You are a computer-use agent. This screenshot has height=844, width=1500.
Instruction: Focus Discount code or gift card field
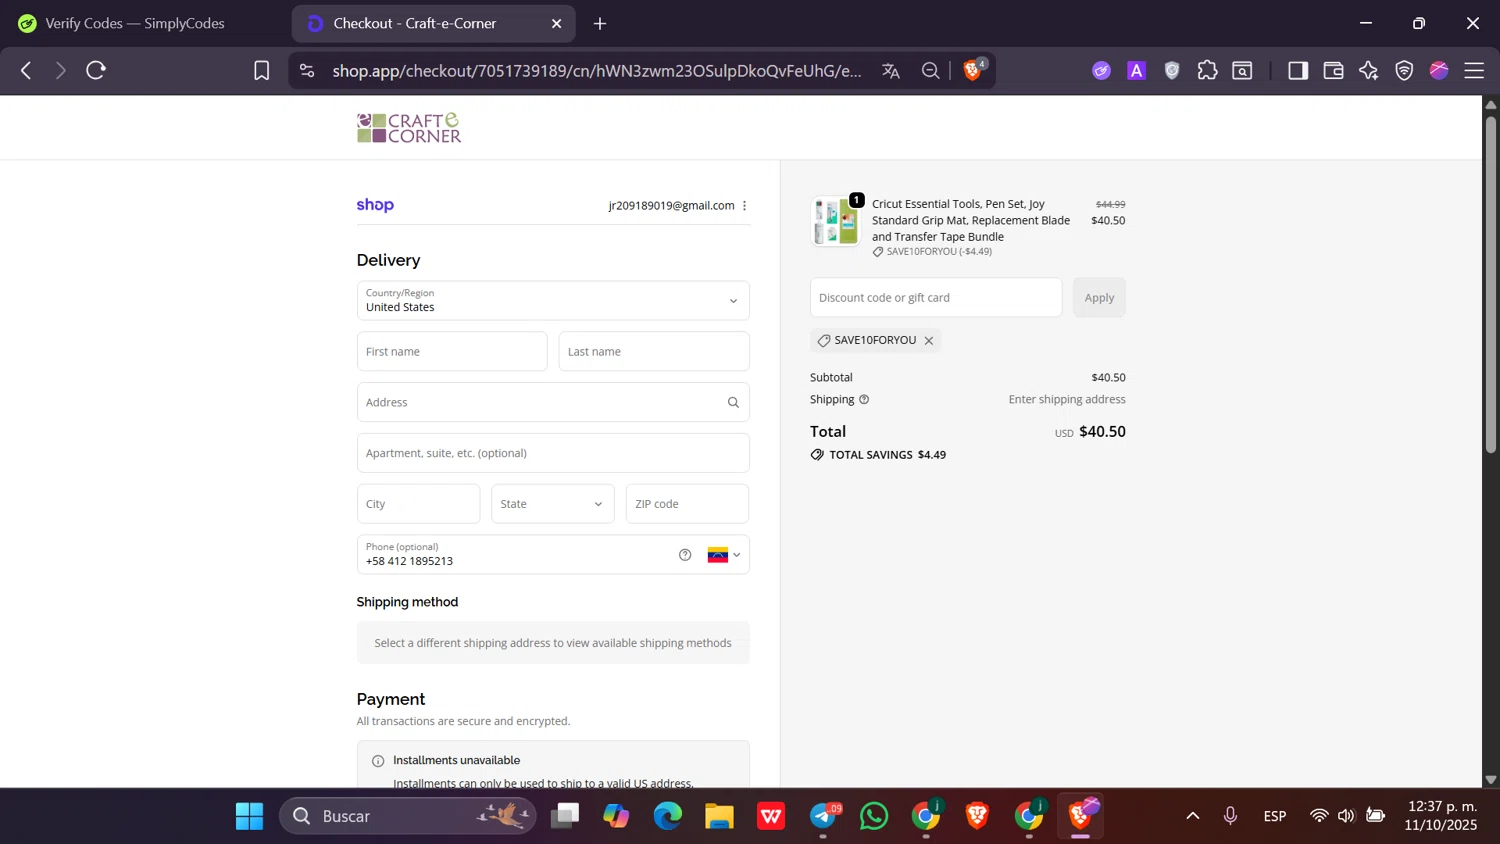pos(936,298)
